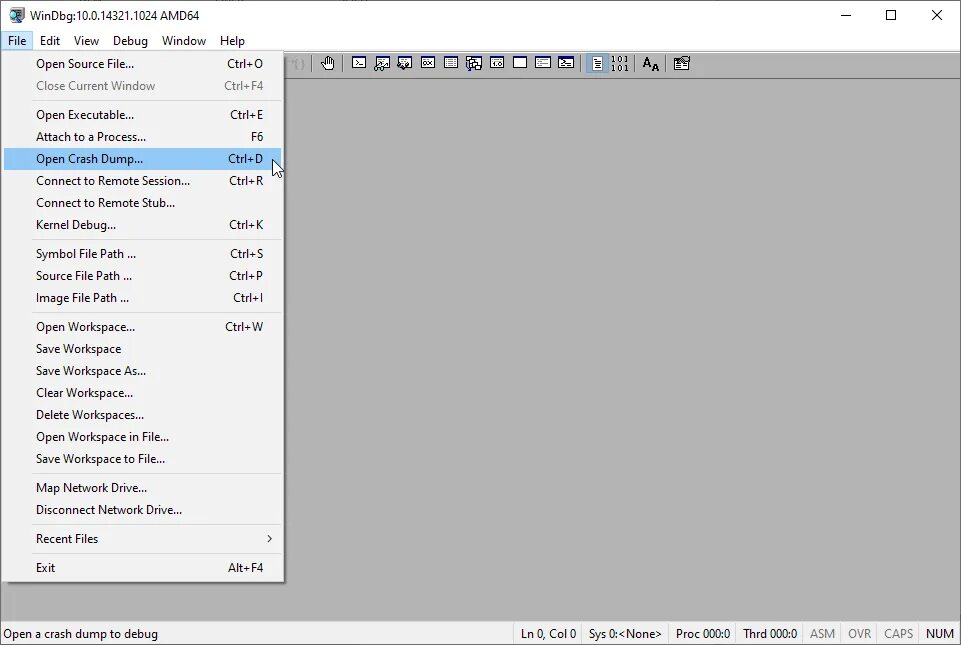This screenshot has height=645, width=961.
Task: Open the Watch window icon with glasses
Action: tap(382, 63)
